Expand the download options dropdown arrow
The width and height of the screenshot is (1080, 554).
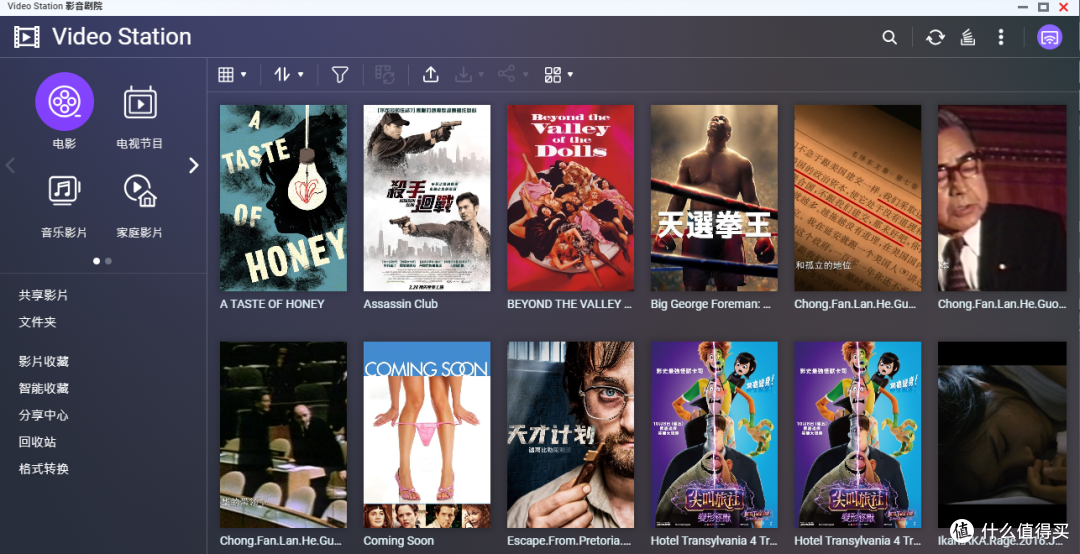(481, 74)
